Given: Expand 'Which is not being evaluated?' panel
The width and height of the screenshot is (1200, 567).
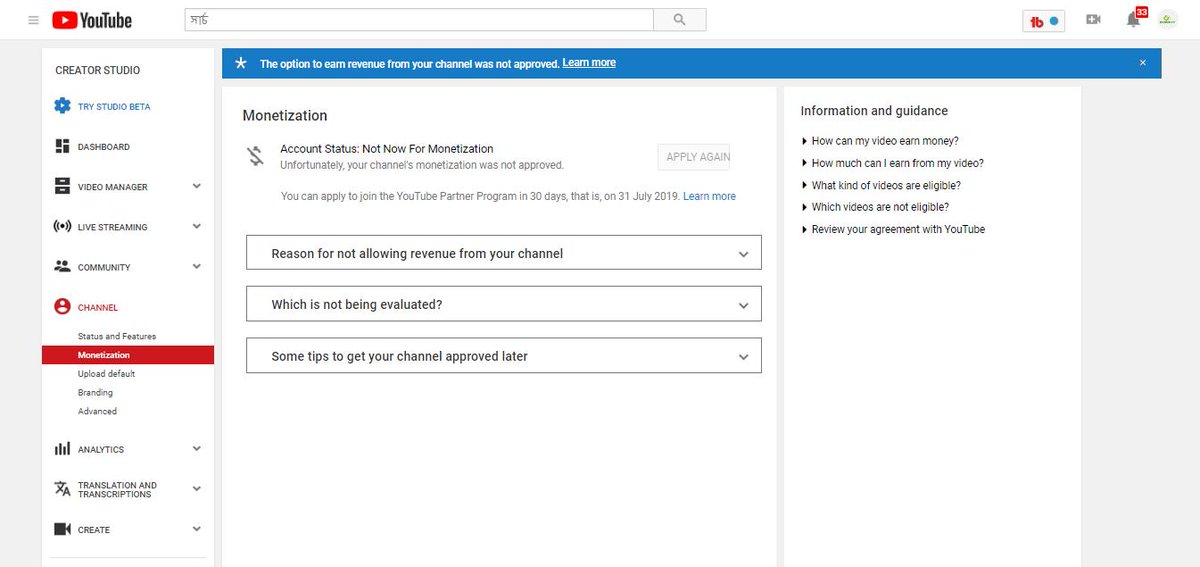Looking at the screenshot, I should [x=504, y=304].
